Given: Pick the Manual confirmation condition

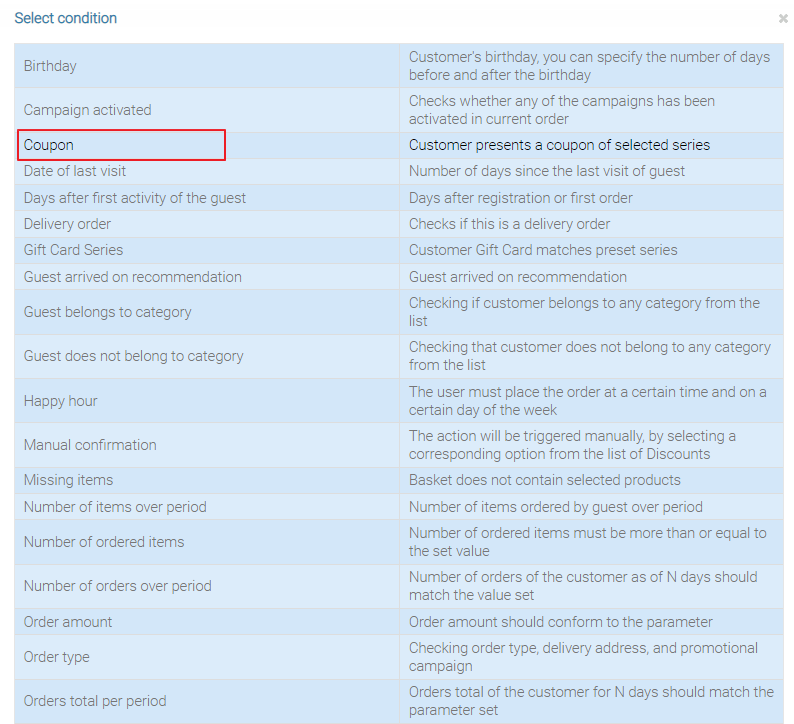Looking at the screenshot, I should [90, 445].
